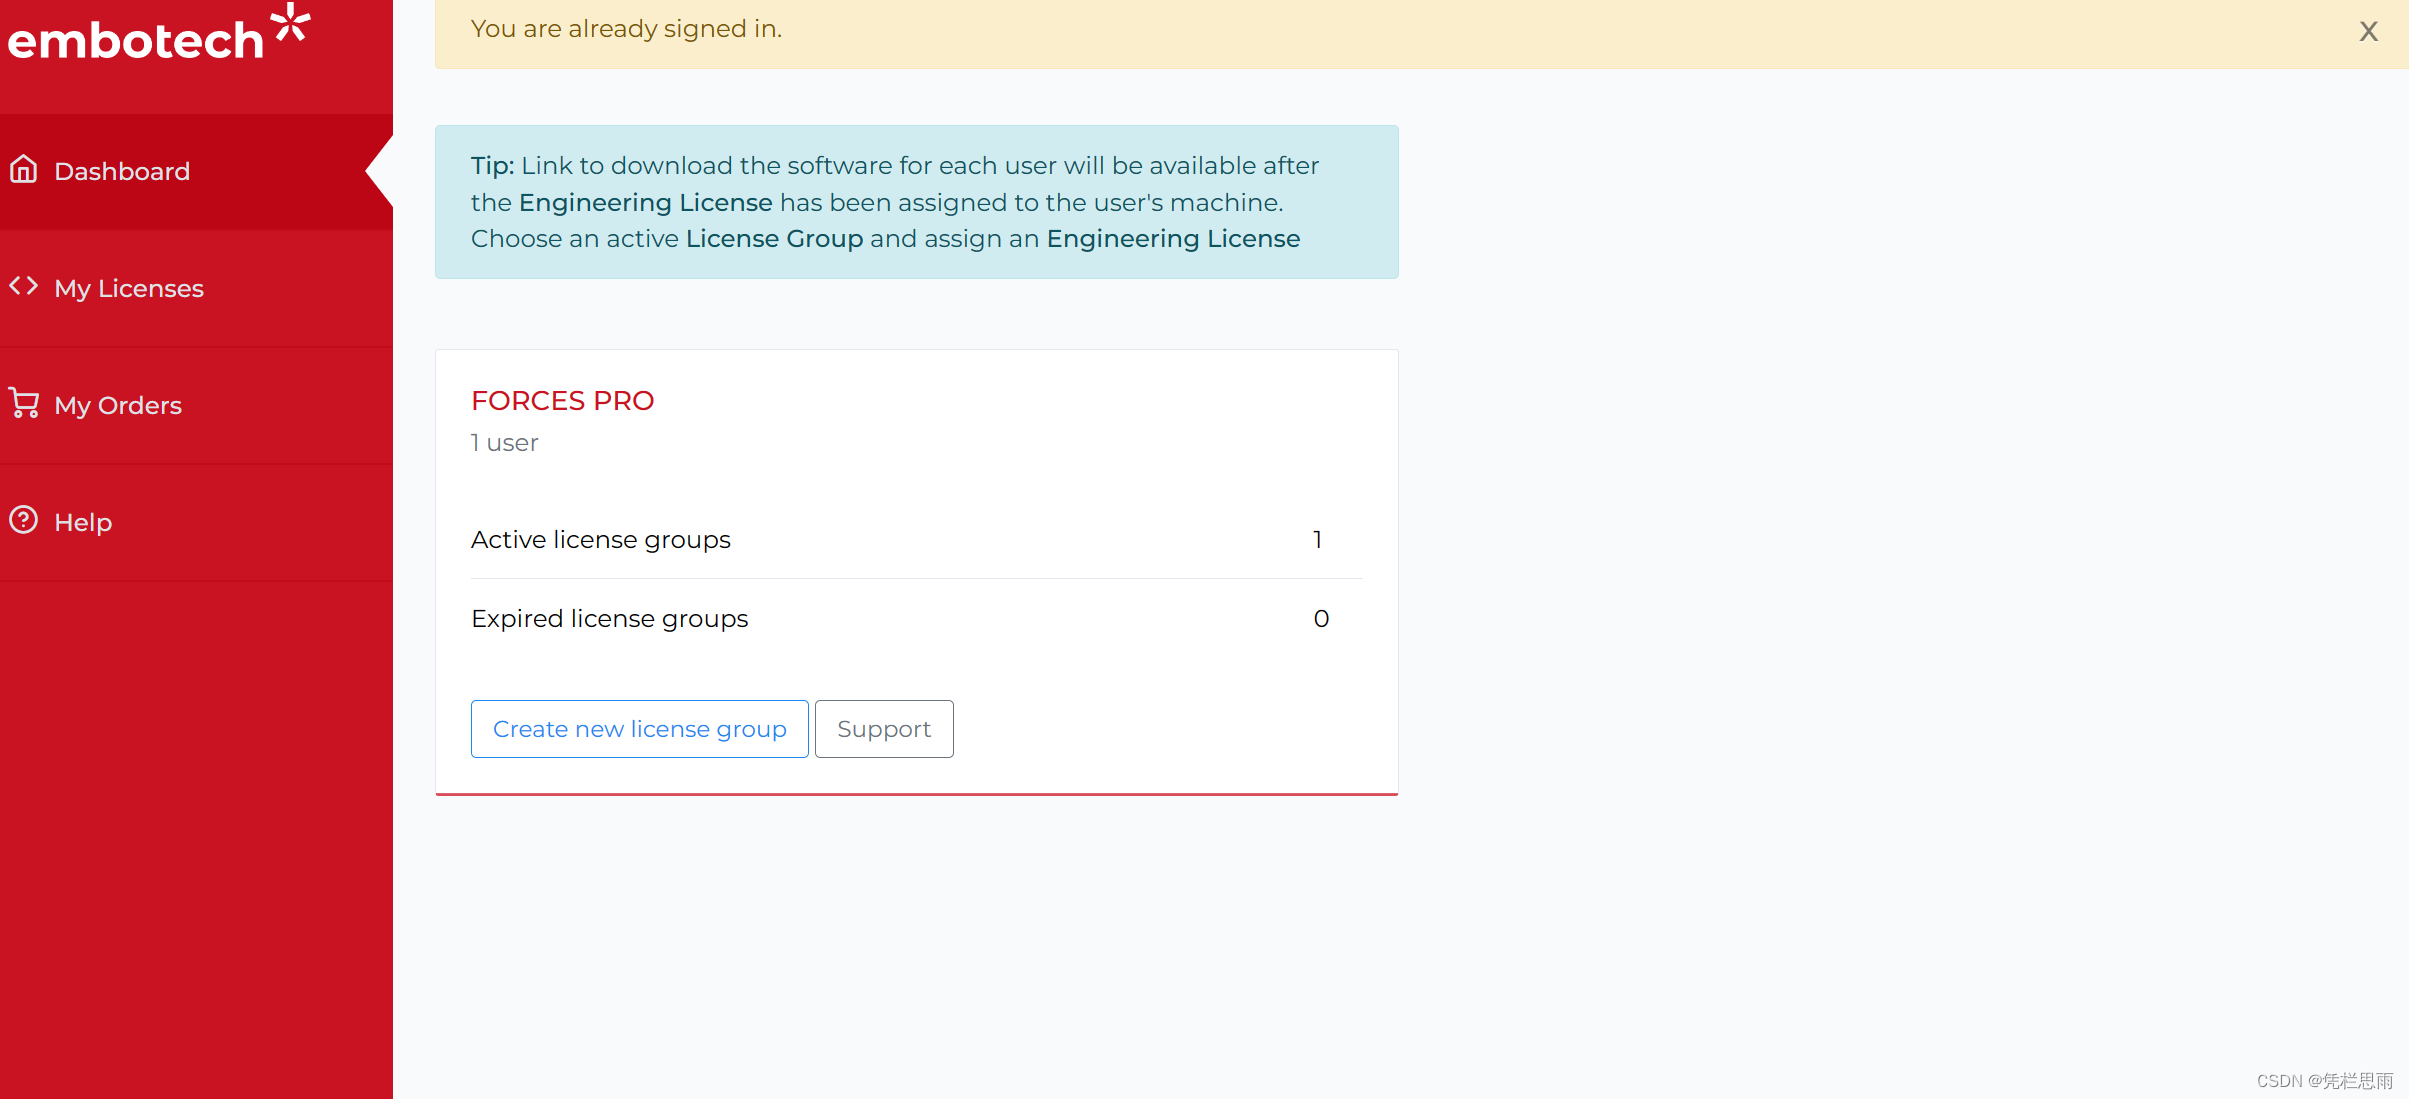The image size is (2409, 1099).
Task: Click the Tip text about Engineering License
Action: [895, 202]
